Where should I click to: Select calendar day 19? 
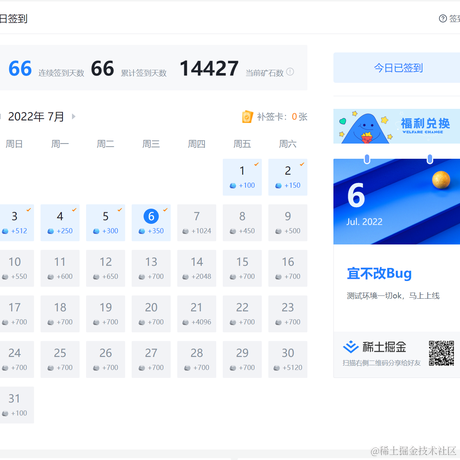click(106, 314)
